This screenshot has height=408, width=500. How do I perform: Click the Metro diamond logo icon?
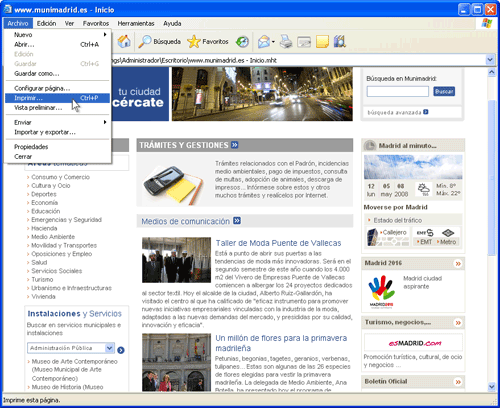click(x=448, y=233)
